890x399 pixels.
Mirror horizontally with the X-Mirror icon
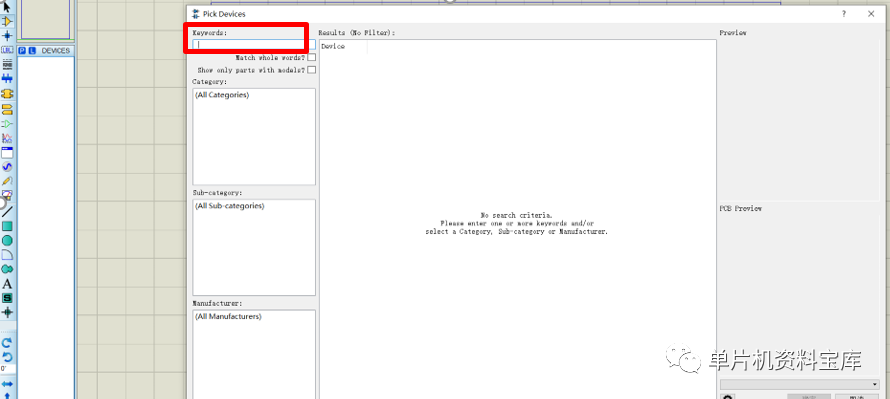tap(7, 384)
